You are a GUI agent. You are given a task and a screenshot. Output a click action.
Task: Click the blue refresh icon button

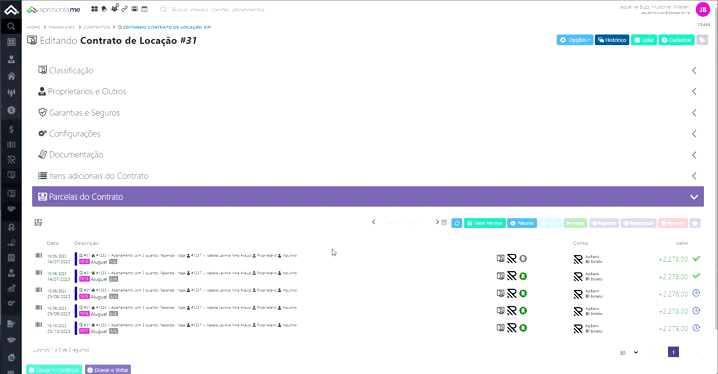457,223
